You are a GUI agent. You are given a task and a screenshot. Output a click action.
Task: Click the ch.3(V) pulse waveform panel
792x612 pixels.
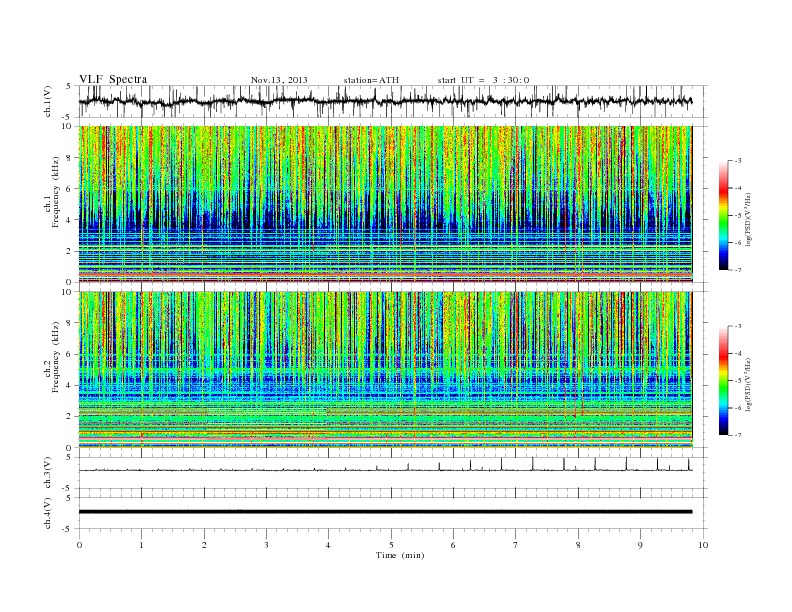(393, 473)
